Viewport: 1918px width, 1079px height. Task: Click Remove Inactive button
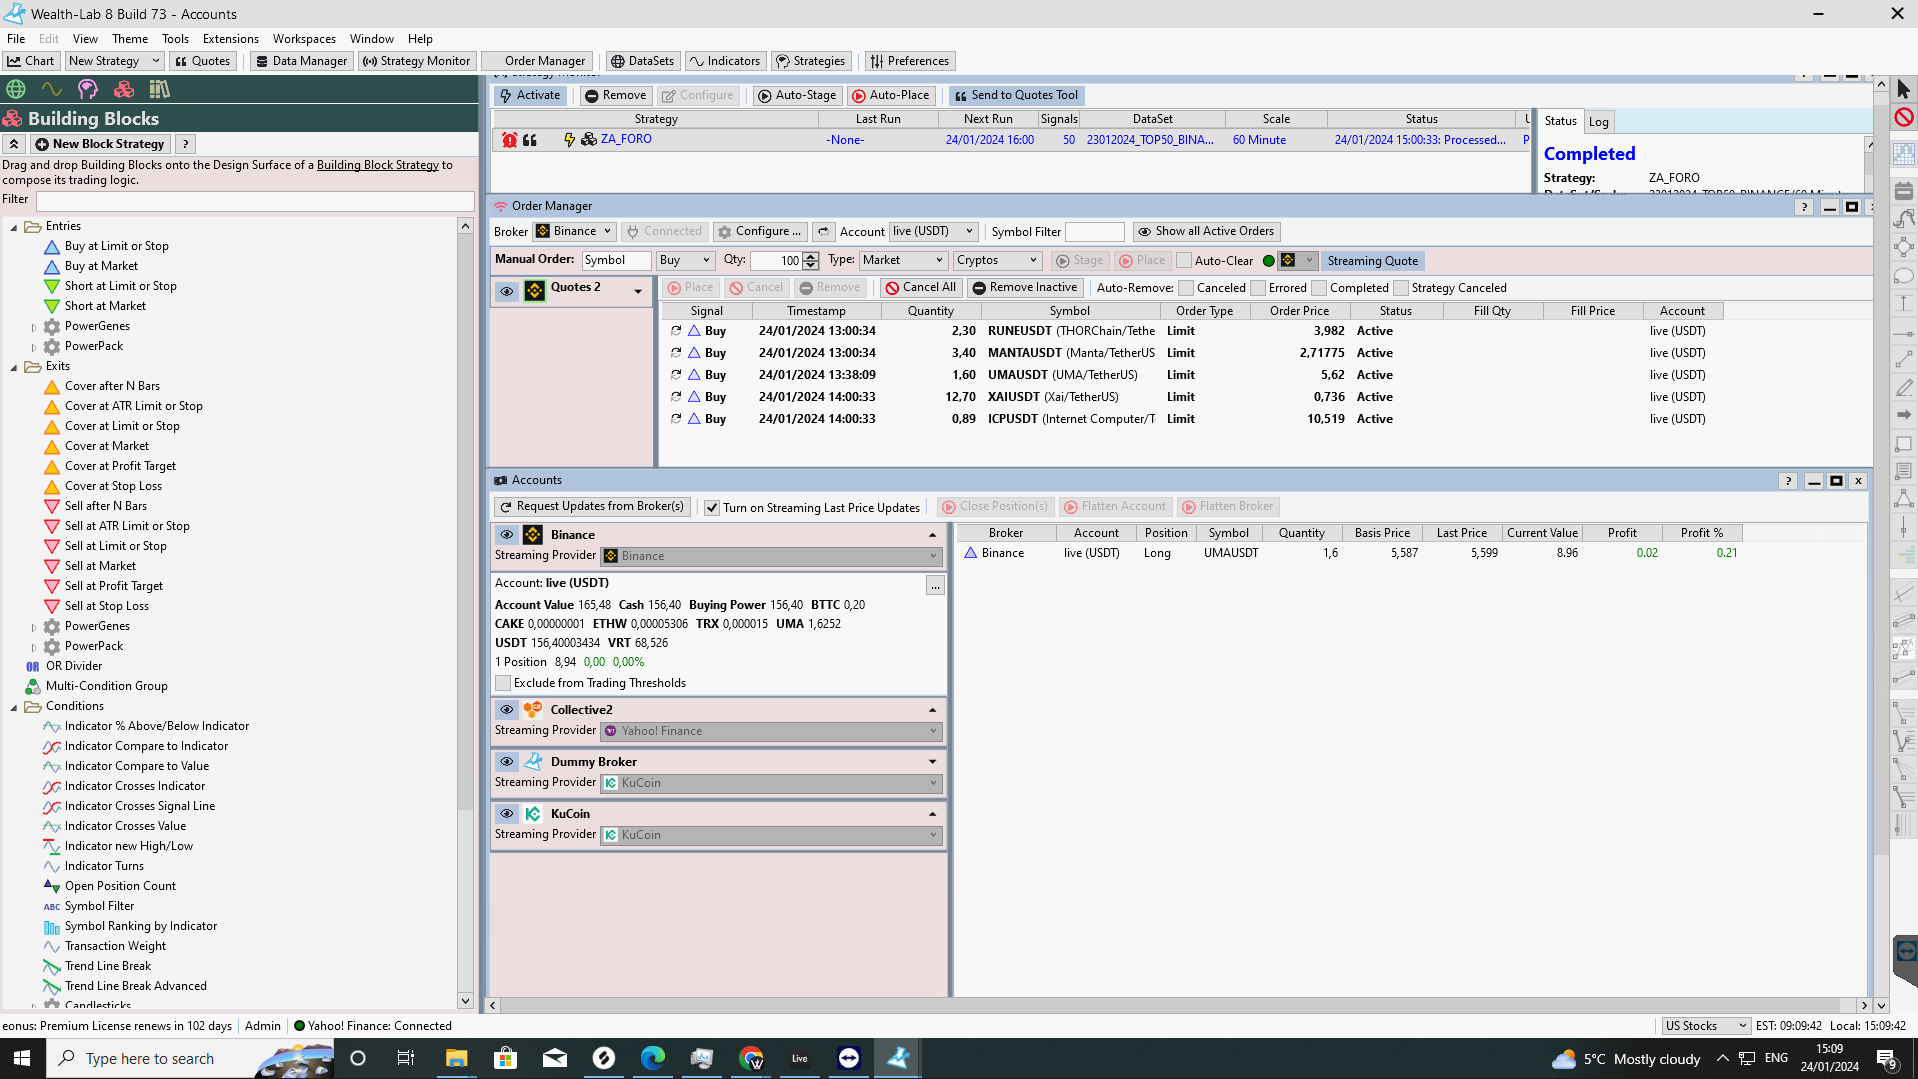pos(1025,288)
